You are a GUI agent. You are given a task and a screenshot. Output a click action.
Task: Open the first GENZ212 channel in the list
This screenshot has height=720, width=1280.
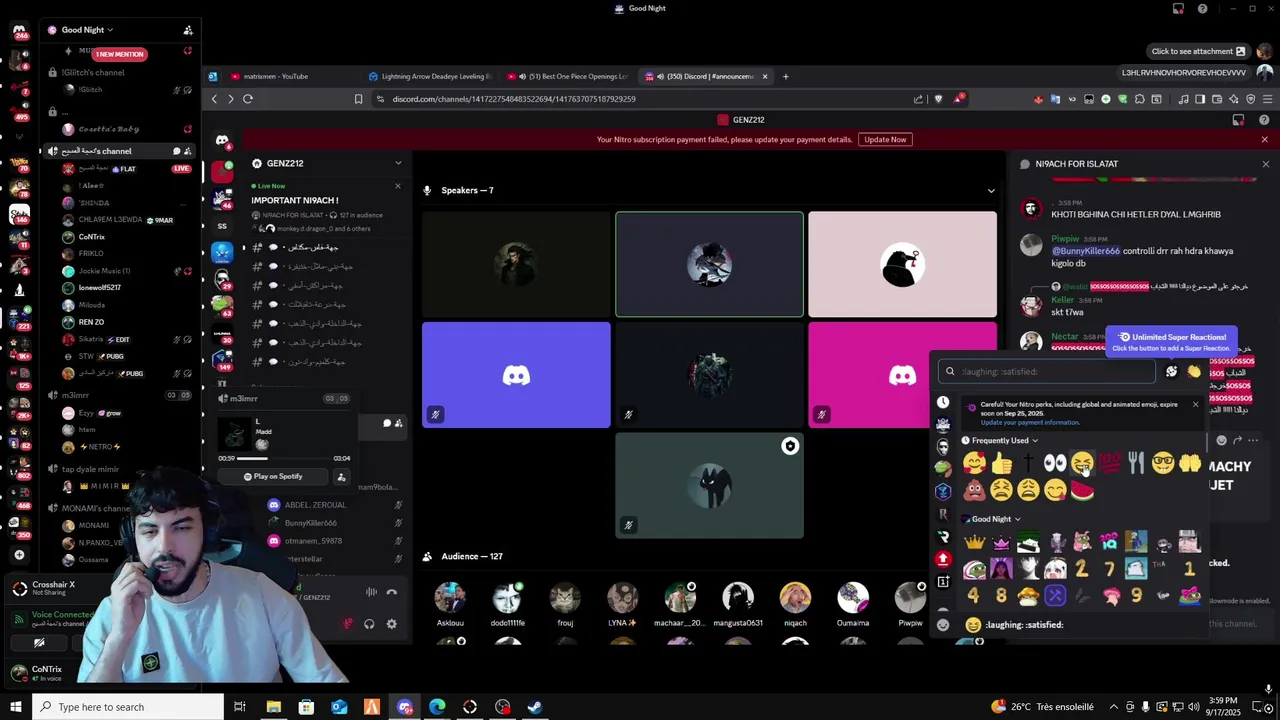315,247
